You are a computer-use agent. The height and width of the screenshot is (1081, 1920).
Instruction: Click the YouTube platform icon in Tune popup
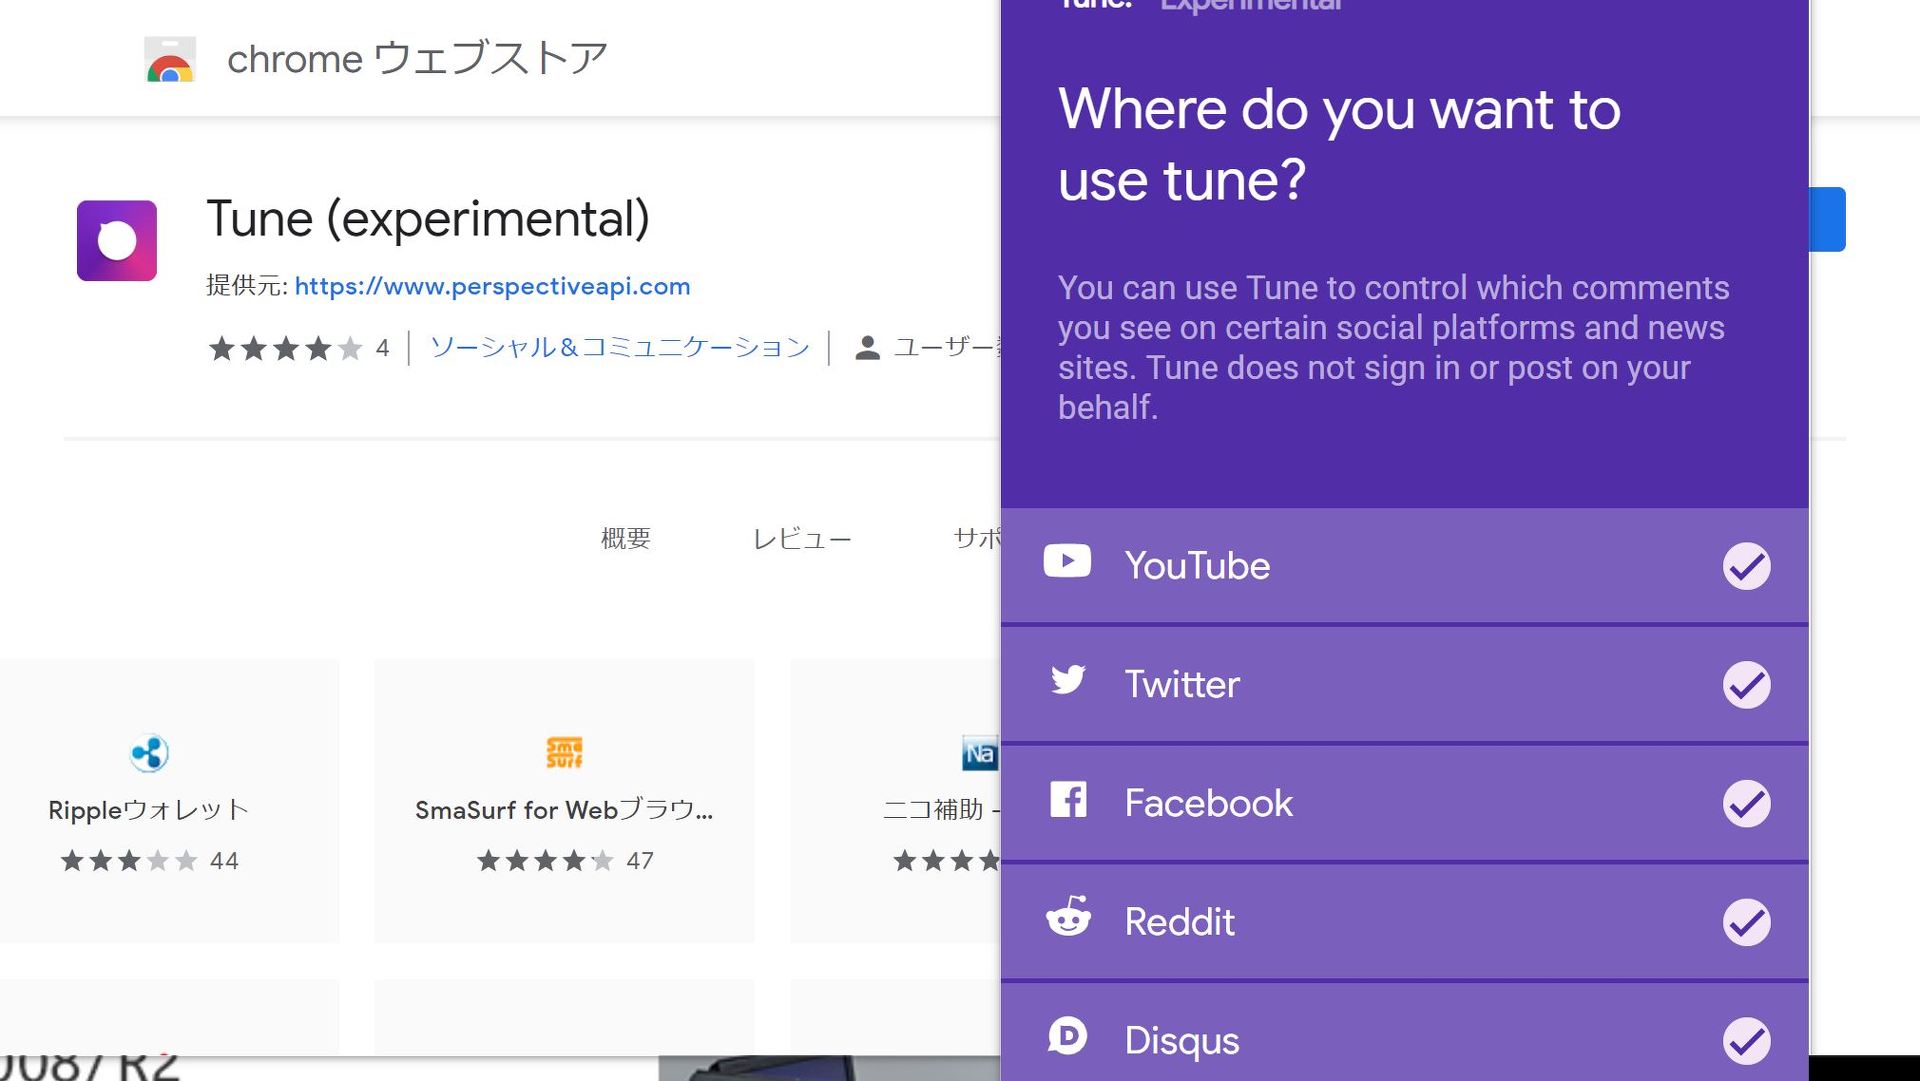point(1066,562)
